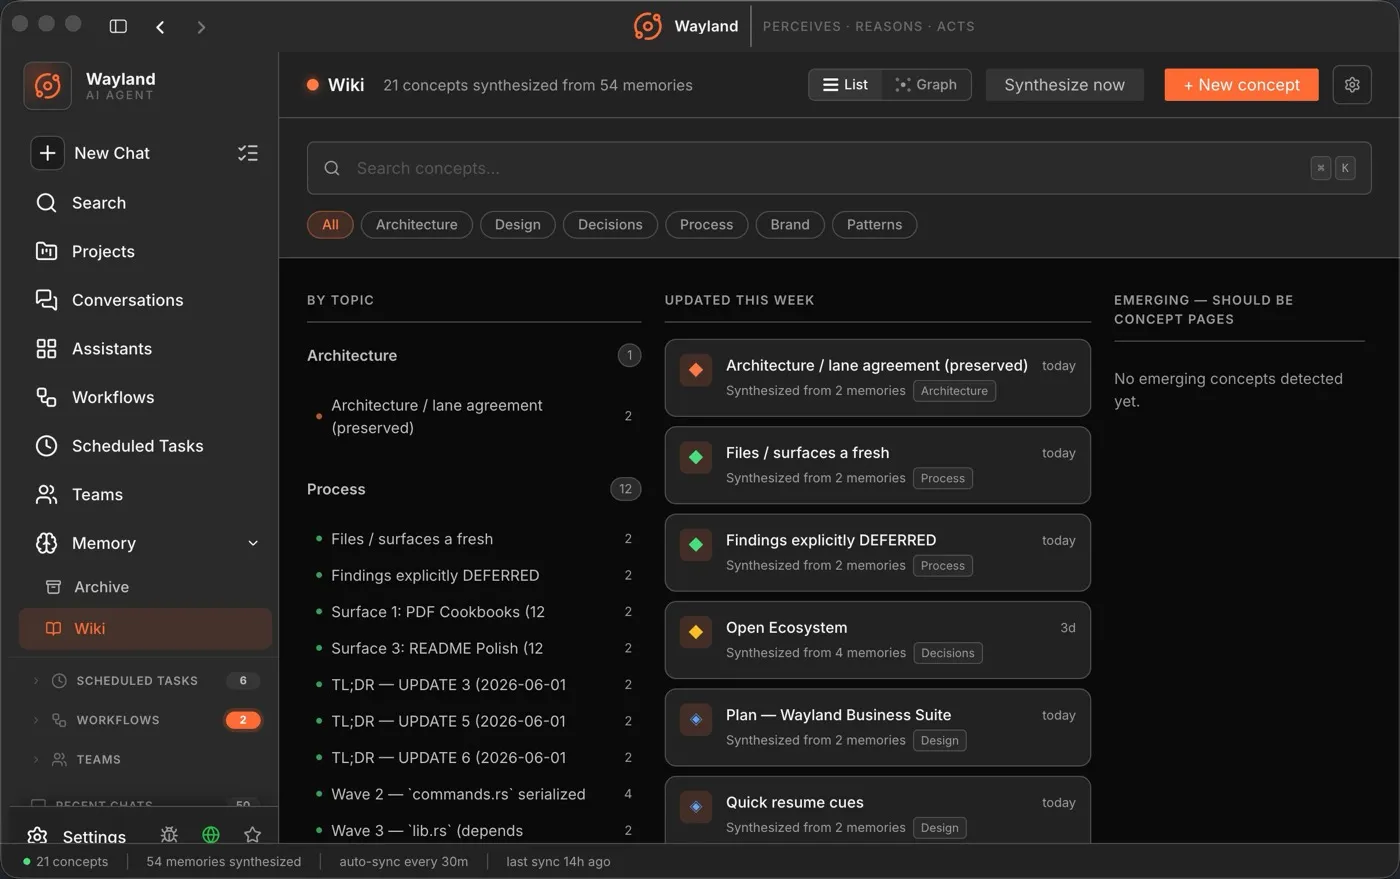Open the checklist icon beside New Chat
The image size is (1400, 879).
pos(247,153)
